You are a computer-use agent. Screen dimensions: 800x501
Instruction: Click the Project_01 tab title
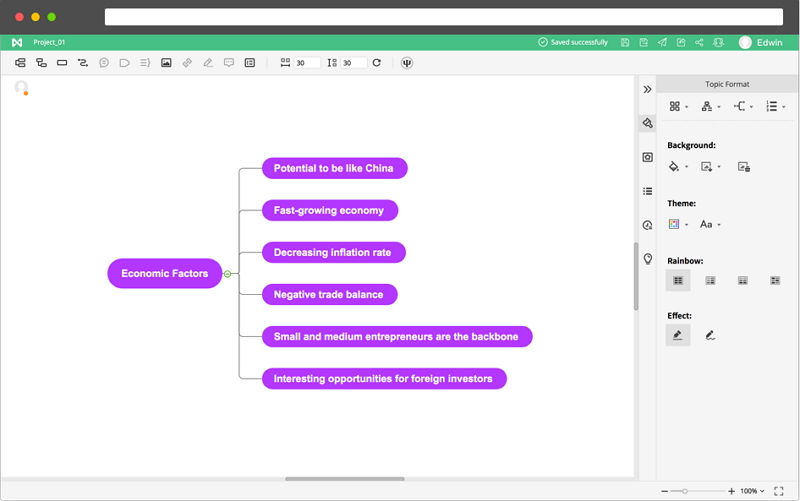[x=49, y=43]
